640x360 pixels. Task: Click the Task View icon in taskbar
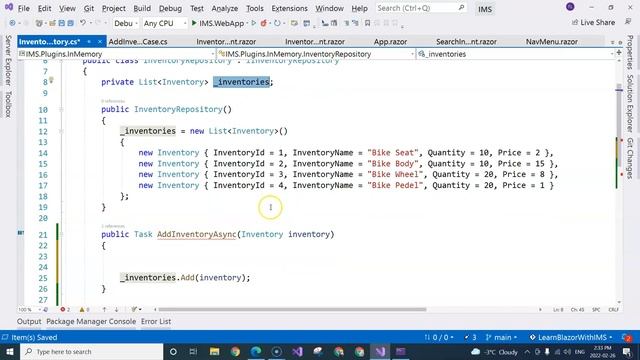[193, 351]
